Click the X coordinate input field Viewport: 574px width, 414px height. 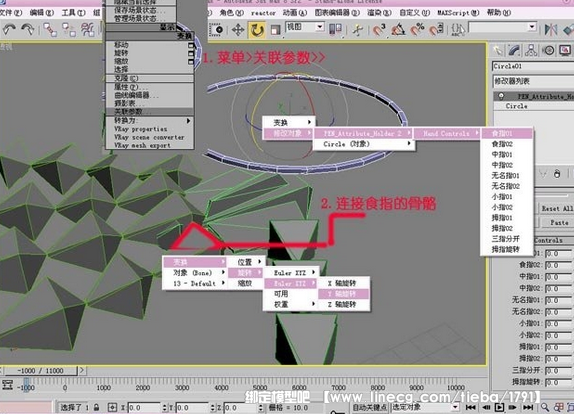point(144,407)
